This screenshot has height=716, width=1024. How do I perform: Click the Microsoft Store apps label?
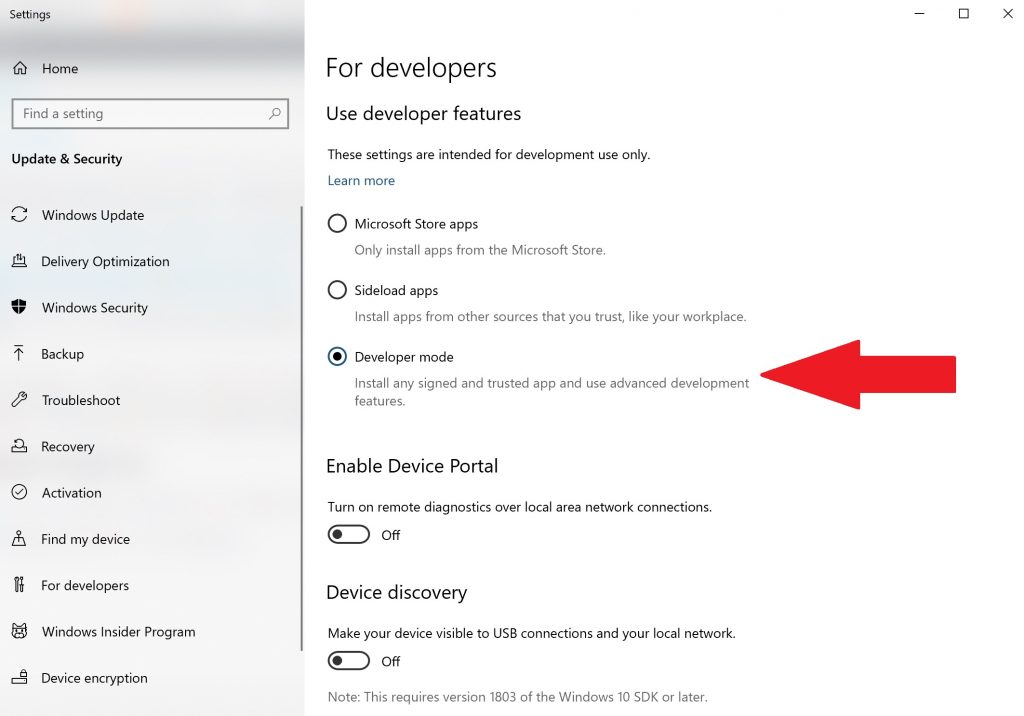coord(416,224)
